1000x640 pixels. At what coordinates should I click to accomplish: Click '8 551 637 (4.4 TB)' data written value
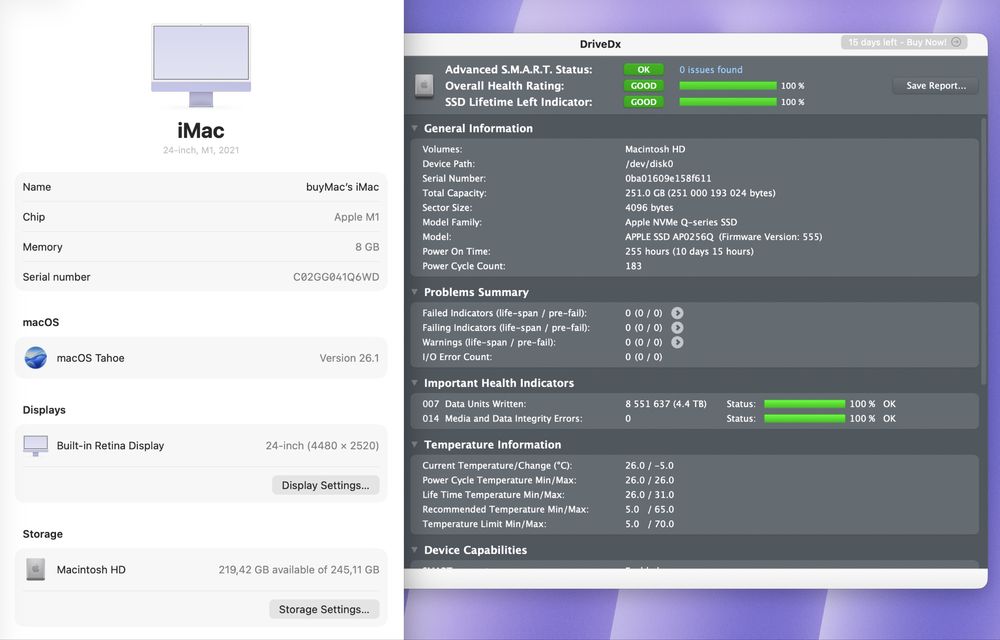(666, 404)
